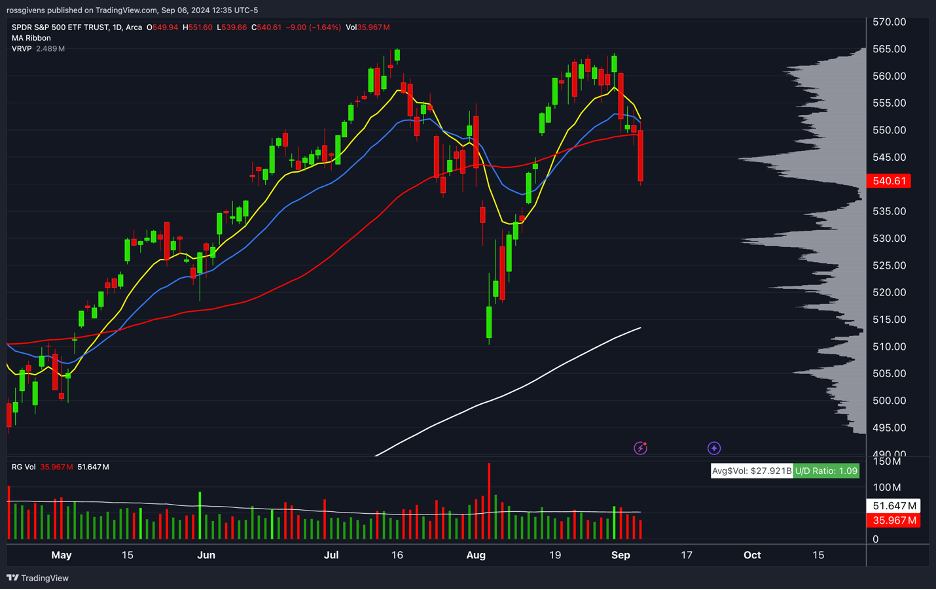Click the purple lightning-bolt event icon
This screenshot has height=590, width=936.
point(640,448)
